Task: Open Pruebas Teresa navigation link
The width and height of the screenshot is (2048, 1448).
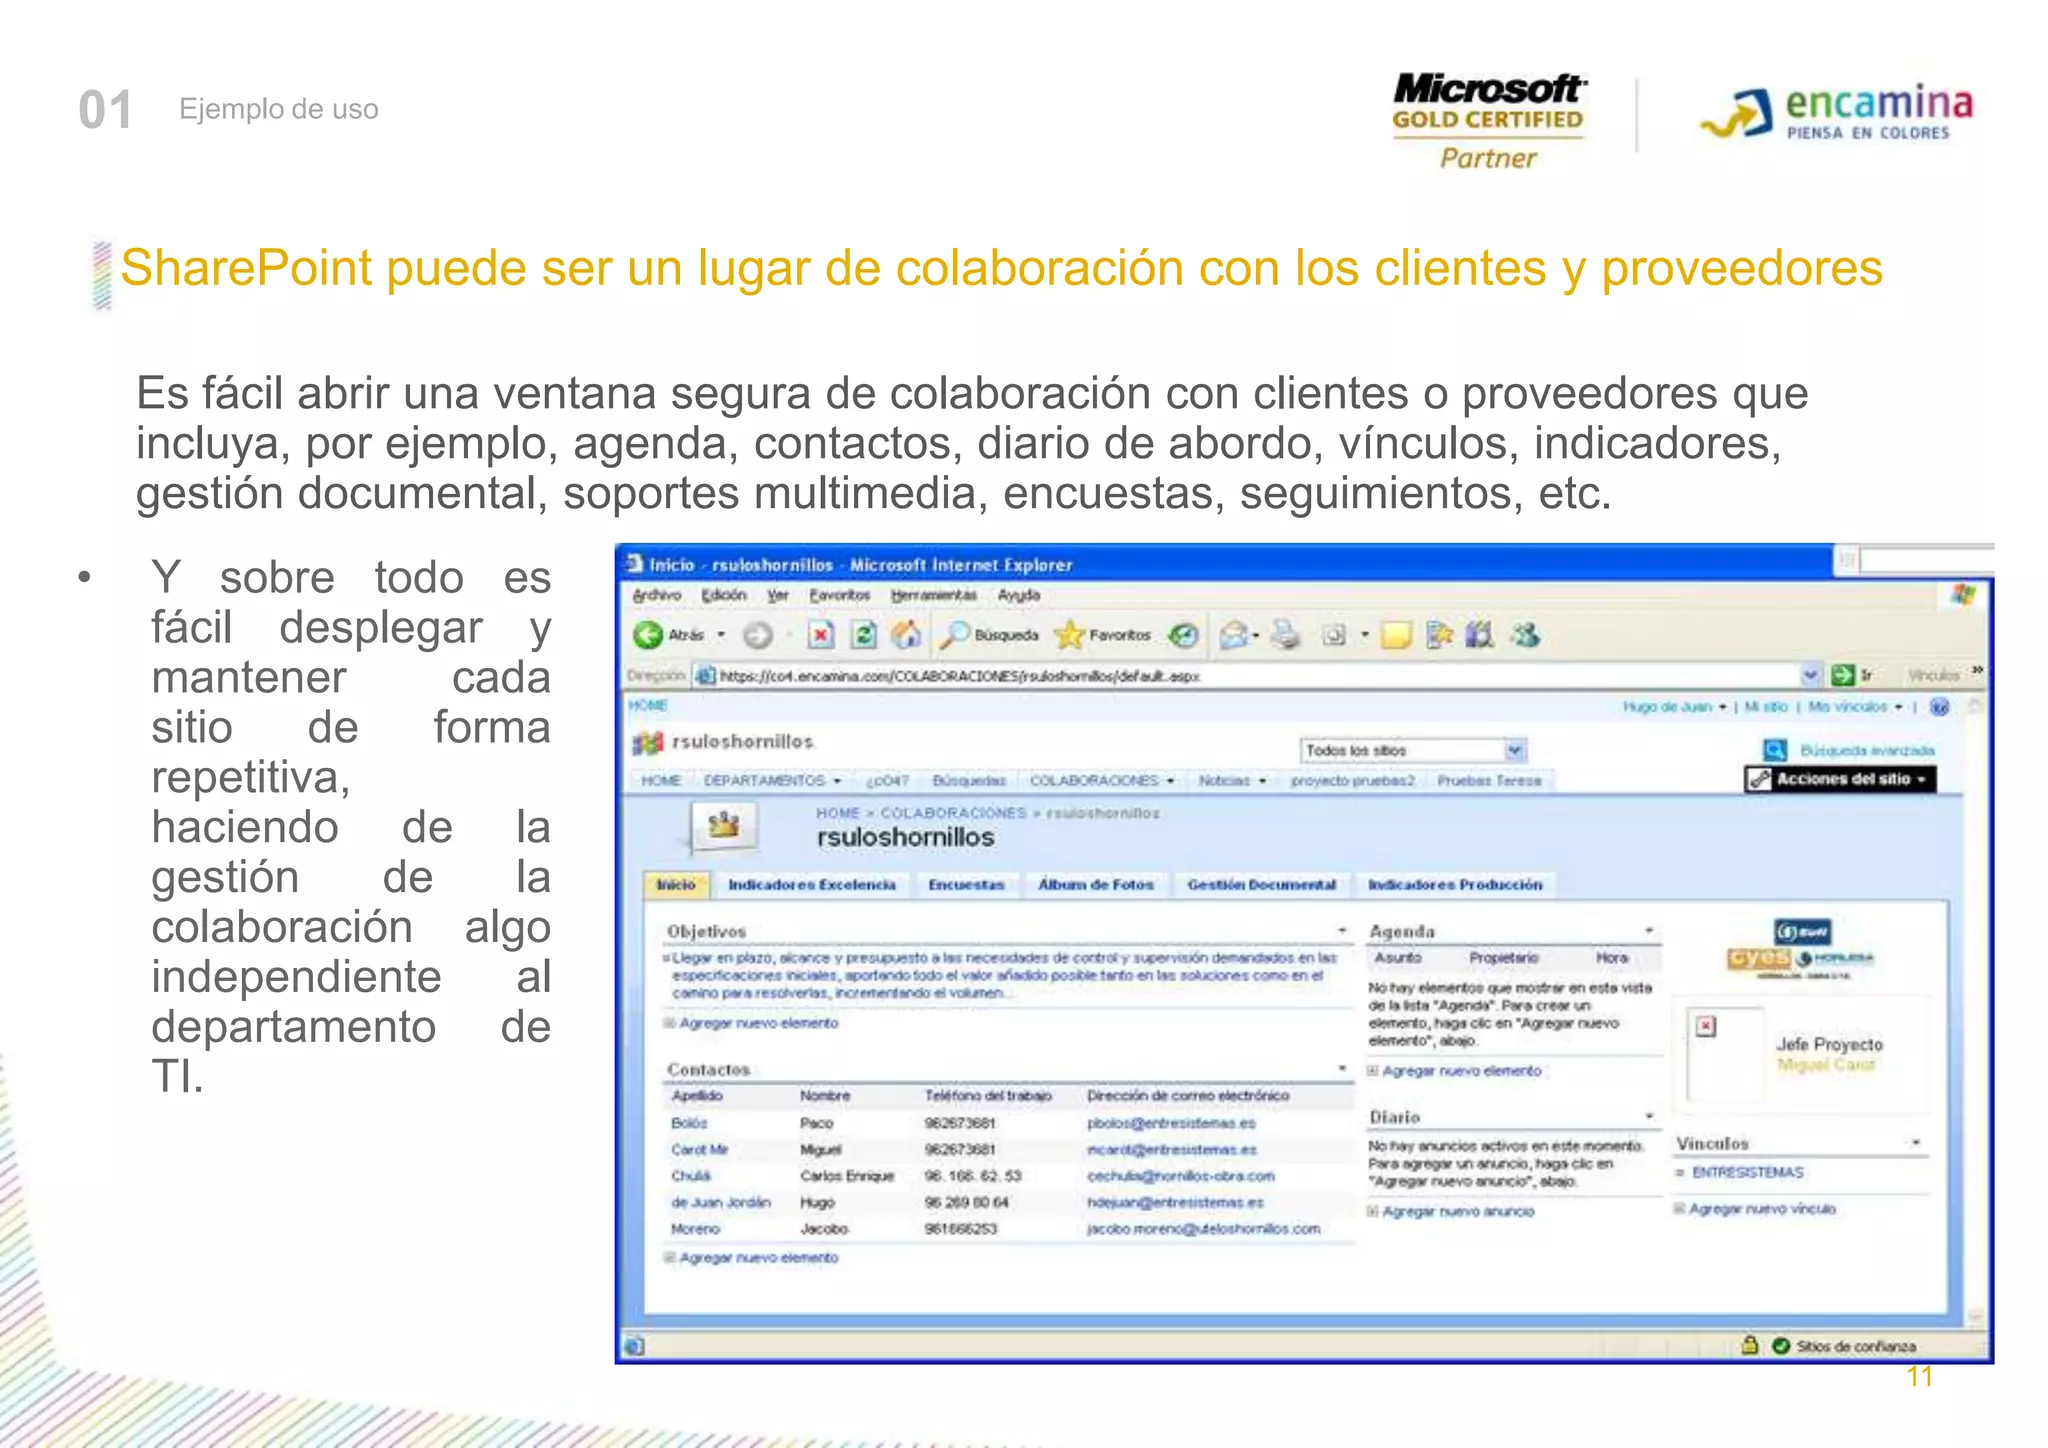Action: coord(1490,781)
